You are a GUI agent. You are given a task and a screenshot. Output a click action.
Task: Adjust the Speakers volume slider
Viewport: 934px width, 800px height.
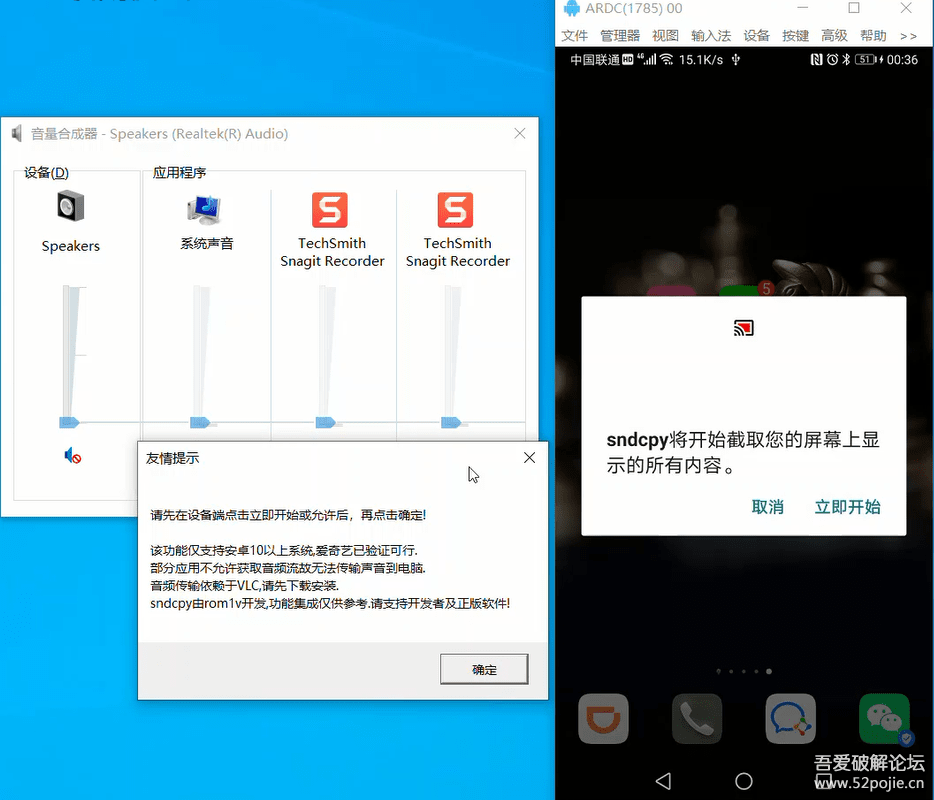[x=68, y=421]
